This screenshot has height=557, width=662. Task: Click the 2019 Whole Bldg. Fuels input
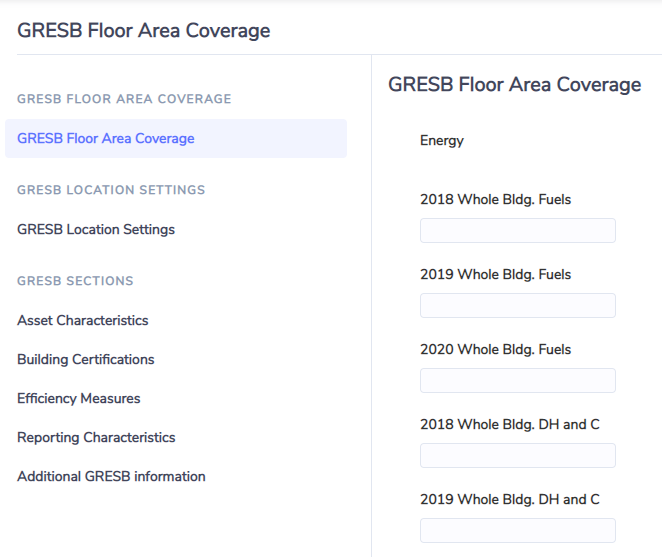[518, 305]
